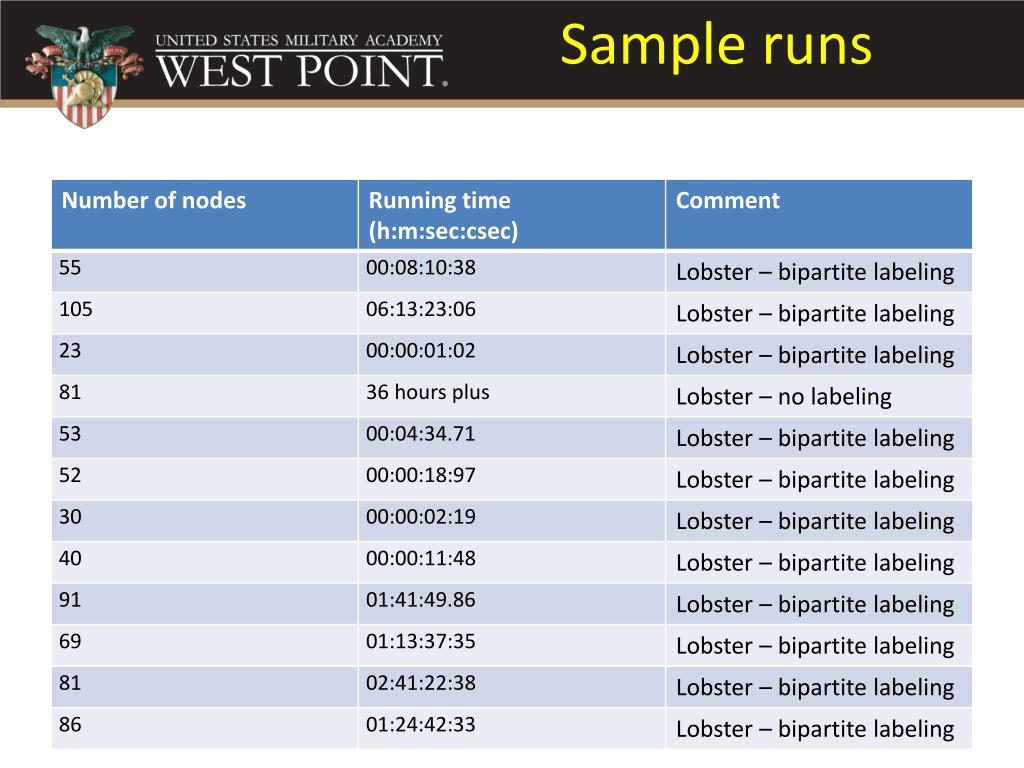Click the West Point eagle crest logo
1024x768 pixels.
coord(84,75)
